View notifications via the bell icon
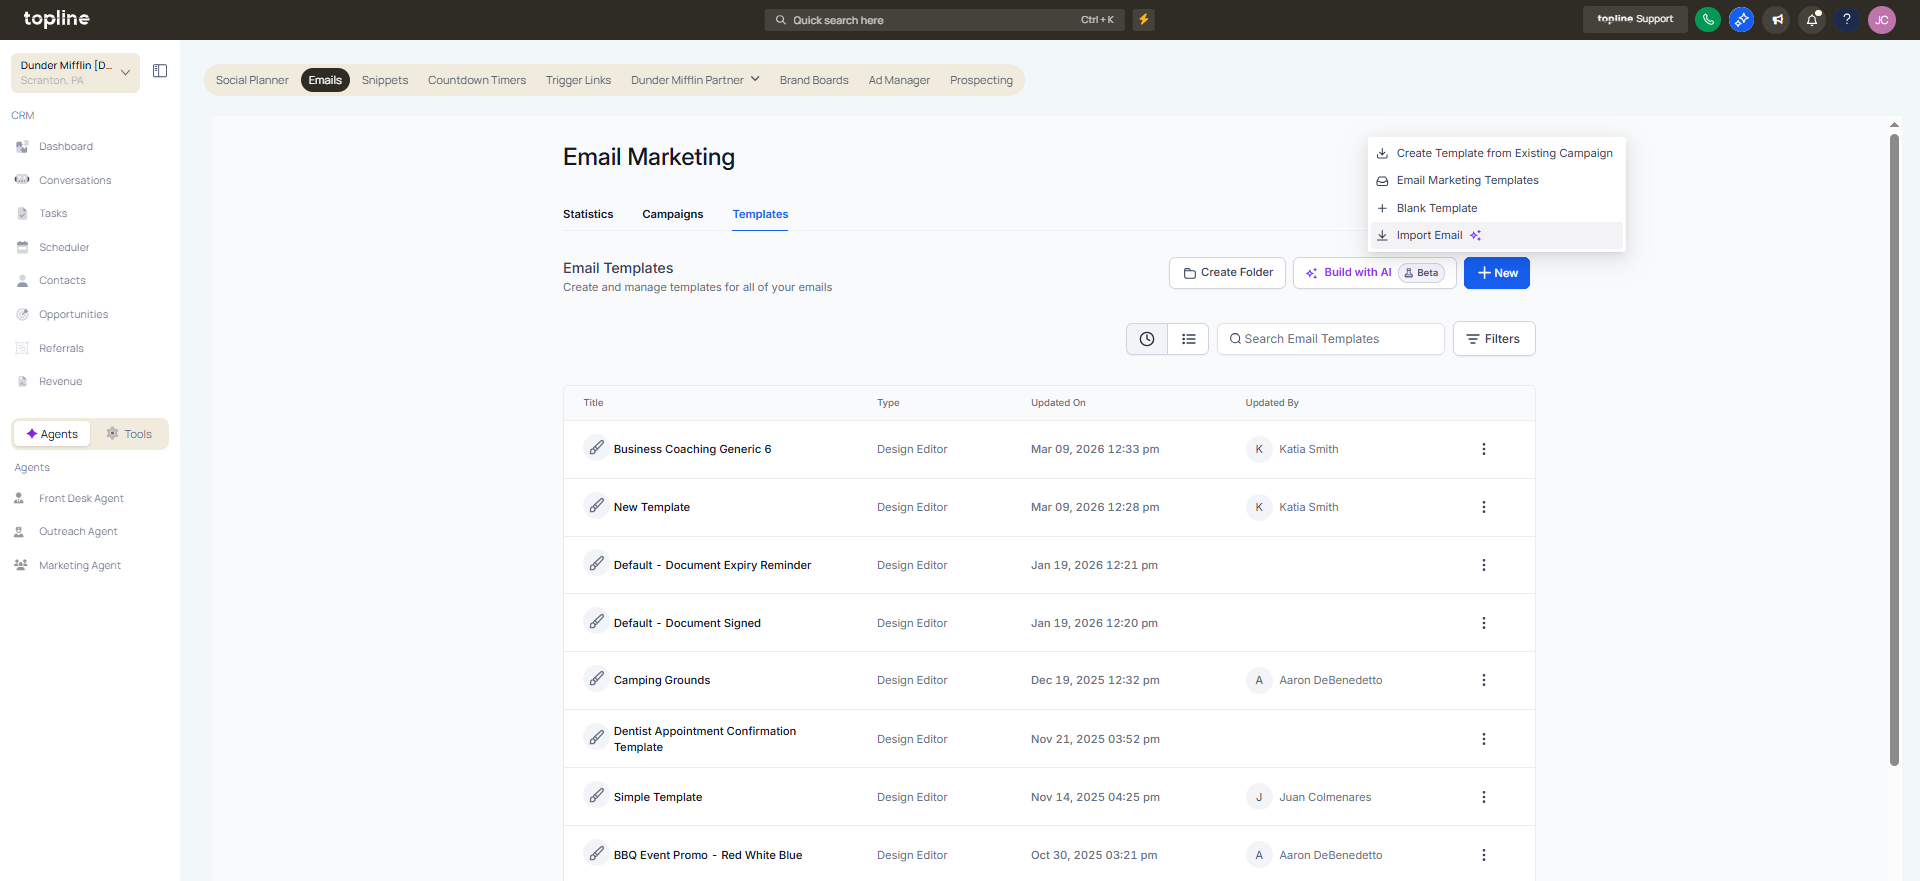This screenshot has width=1920, height=881. coord(1812,19)
